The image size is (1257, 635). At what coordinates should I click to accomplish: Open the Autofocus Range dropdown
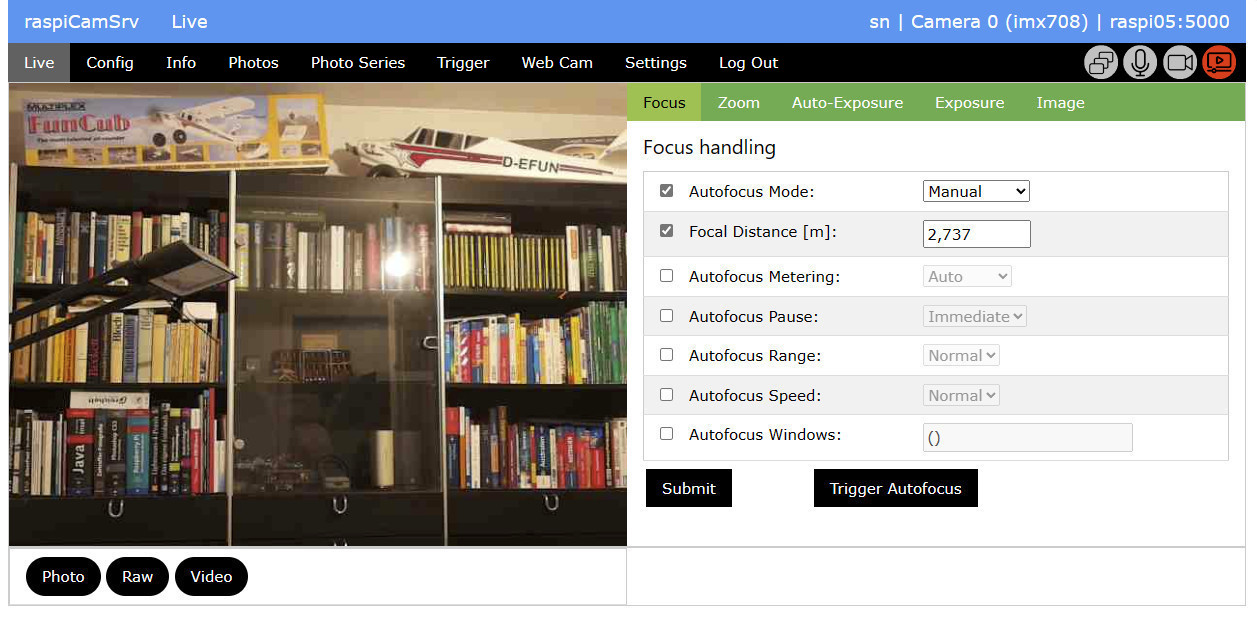coord(961,356)
